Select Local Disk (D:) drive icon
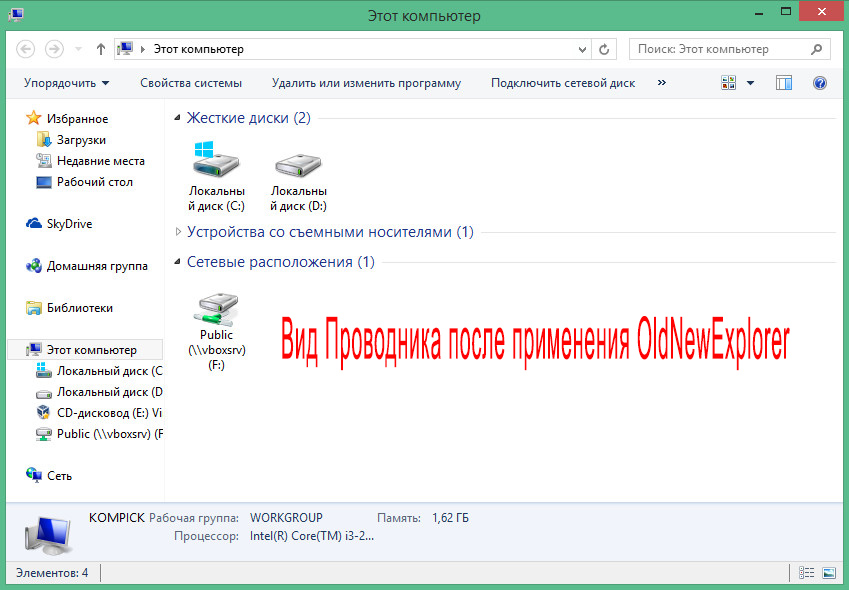Viewport: 849px width, 590px height. (298, 176)
